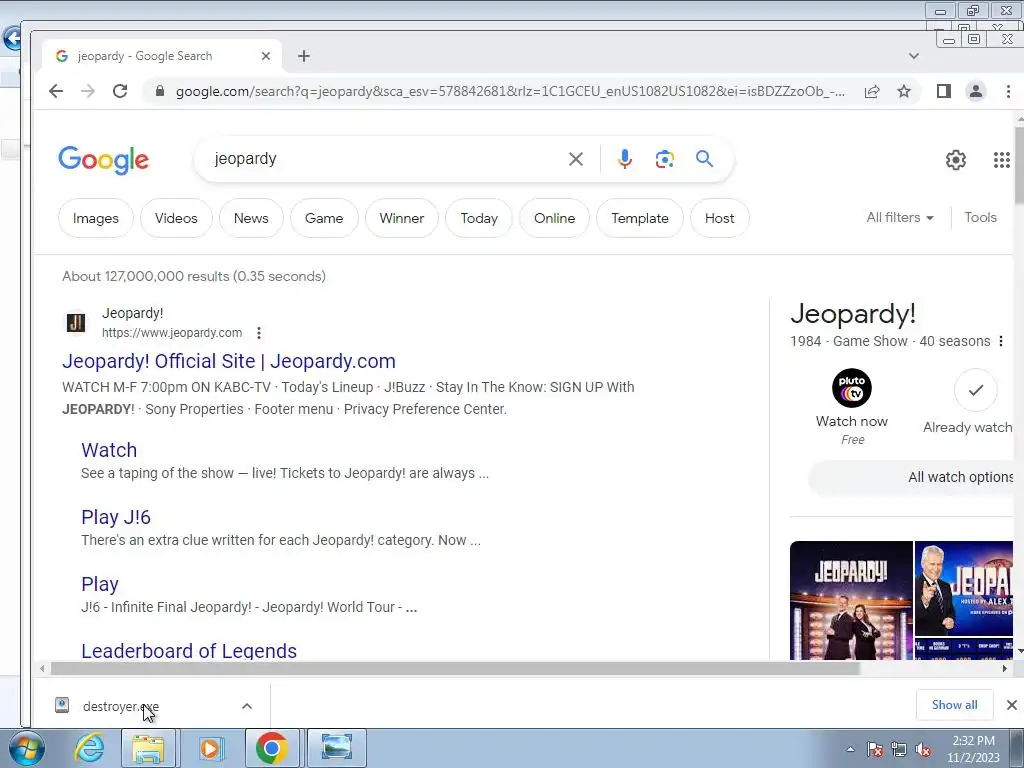Click the destroyer.exe file icon in downloads bar
The width and height of the screenshot is (1024, 768).
pyautogui.click(x=62, y=705)
